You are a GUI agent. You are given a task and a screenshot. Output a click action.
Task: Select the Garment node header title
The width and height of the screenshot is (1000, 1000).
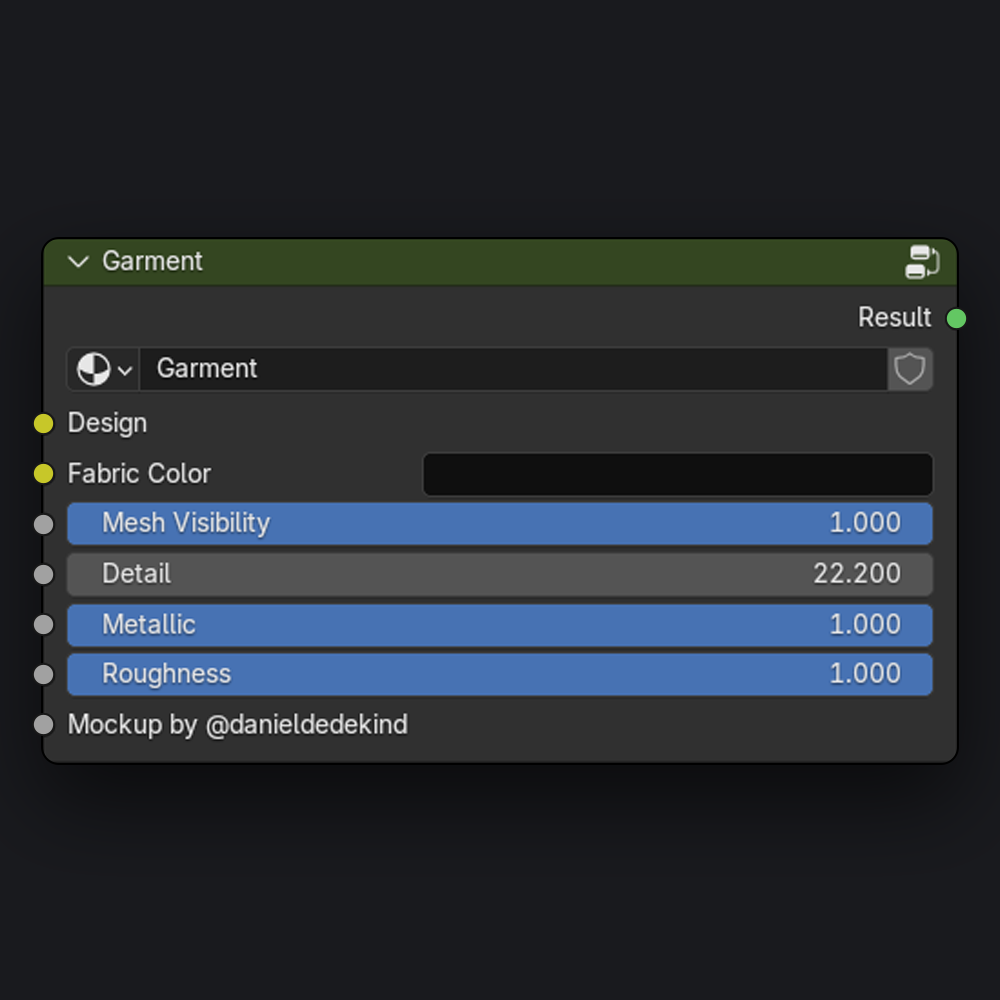pos(152,262)
